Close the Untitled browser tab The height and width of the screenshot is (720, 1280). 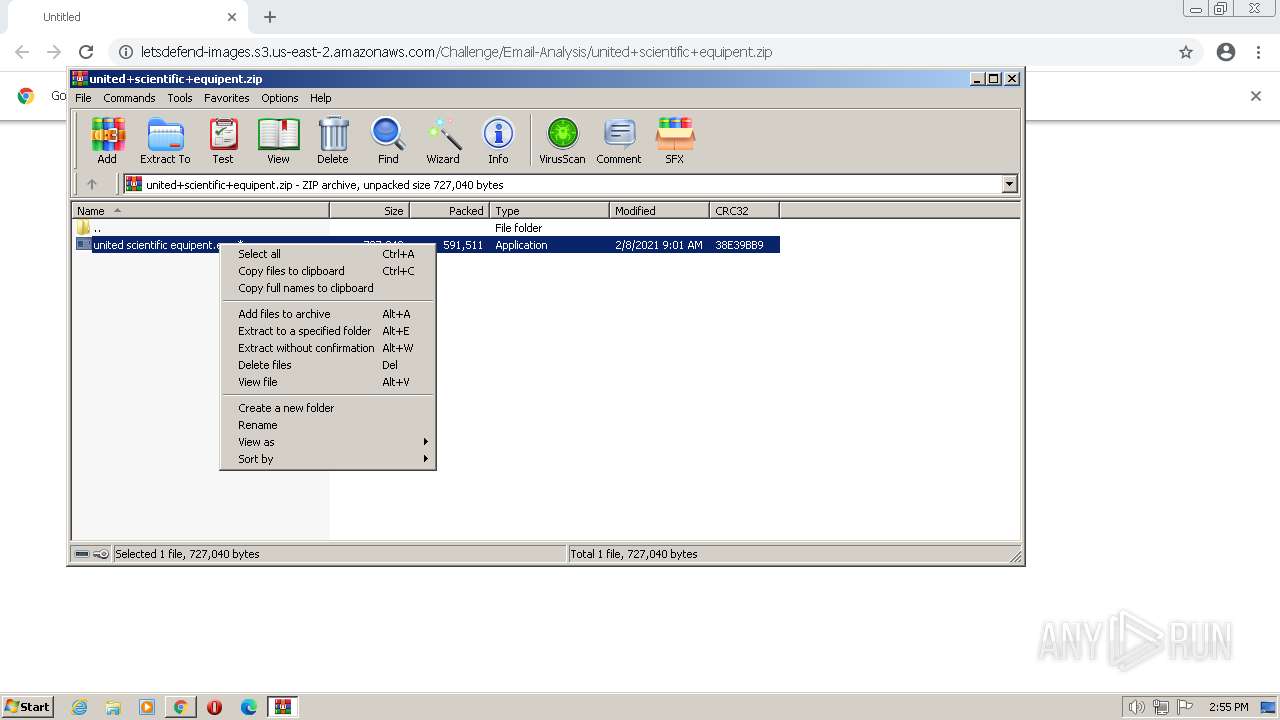click(x=232, y=17)
